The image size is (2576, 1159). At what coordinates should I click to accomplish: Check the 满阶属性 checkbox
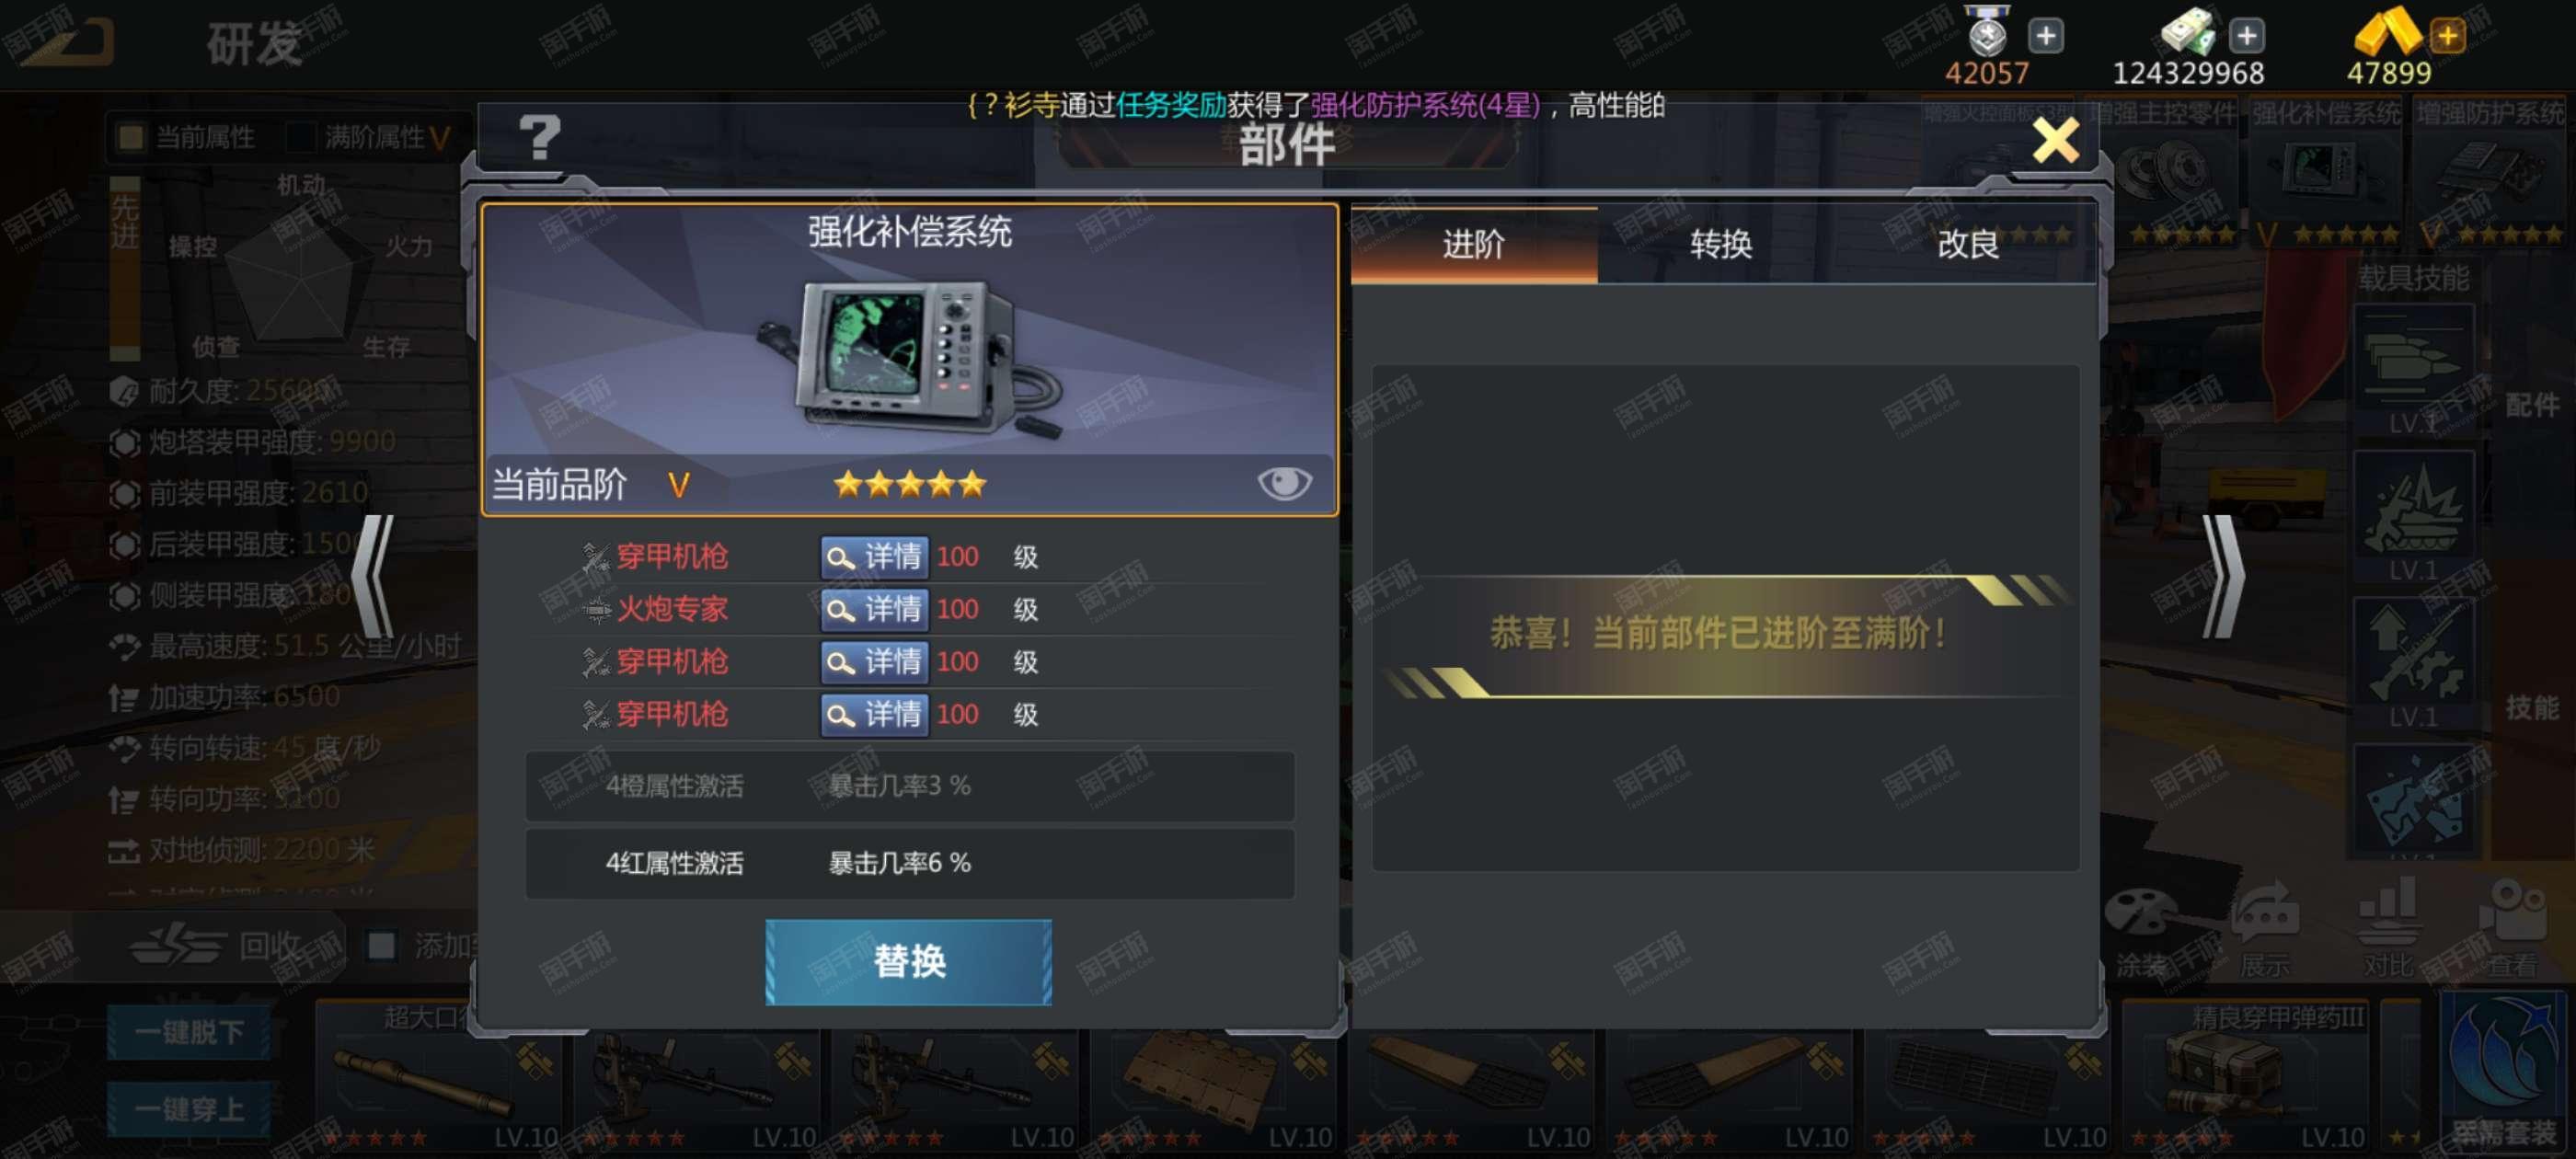pos(300,137)
